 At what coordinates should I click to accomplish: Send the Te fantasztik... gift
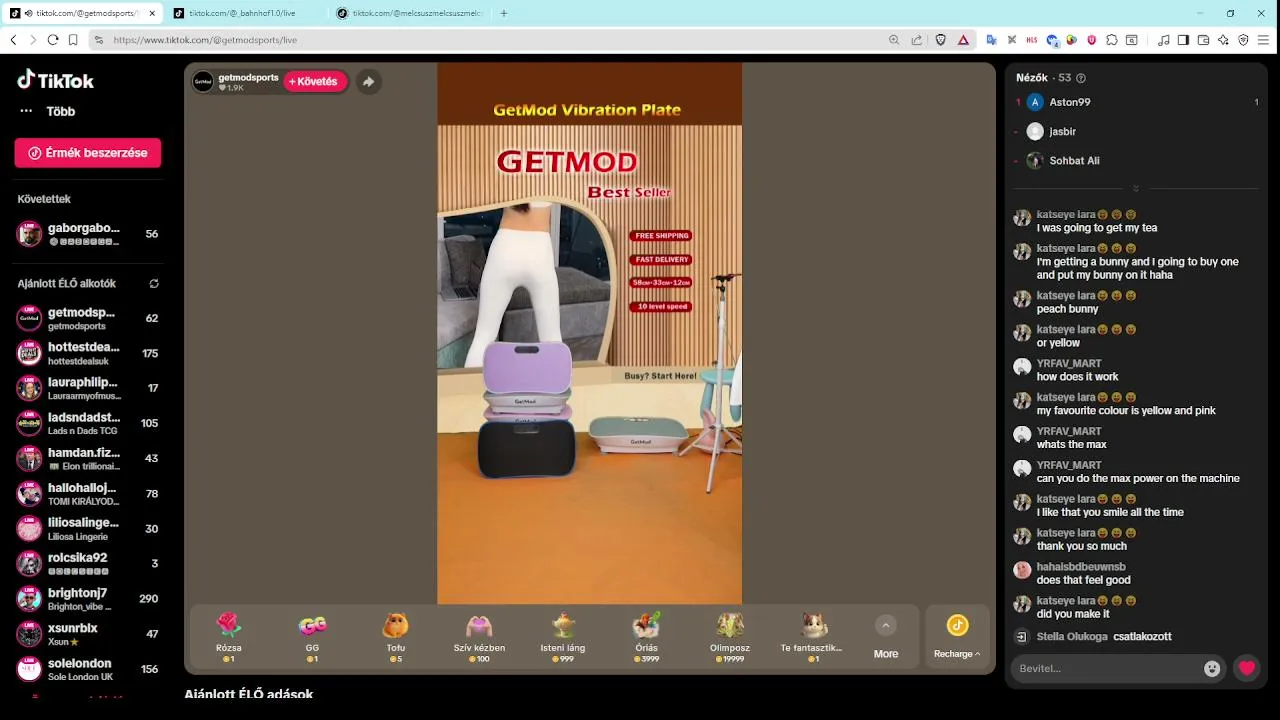pyautogui.click(x=812, y=637)
